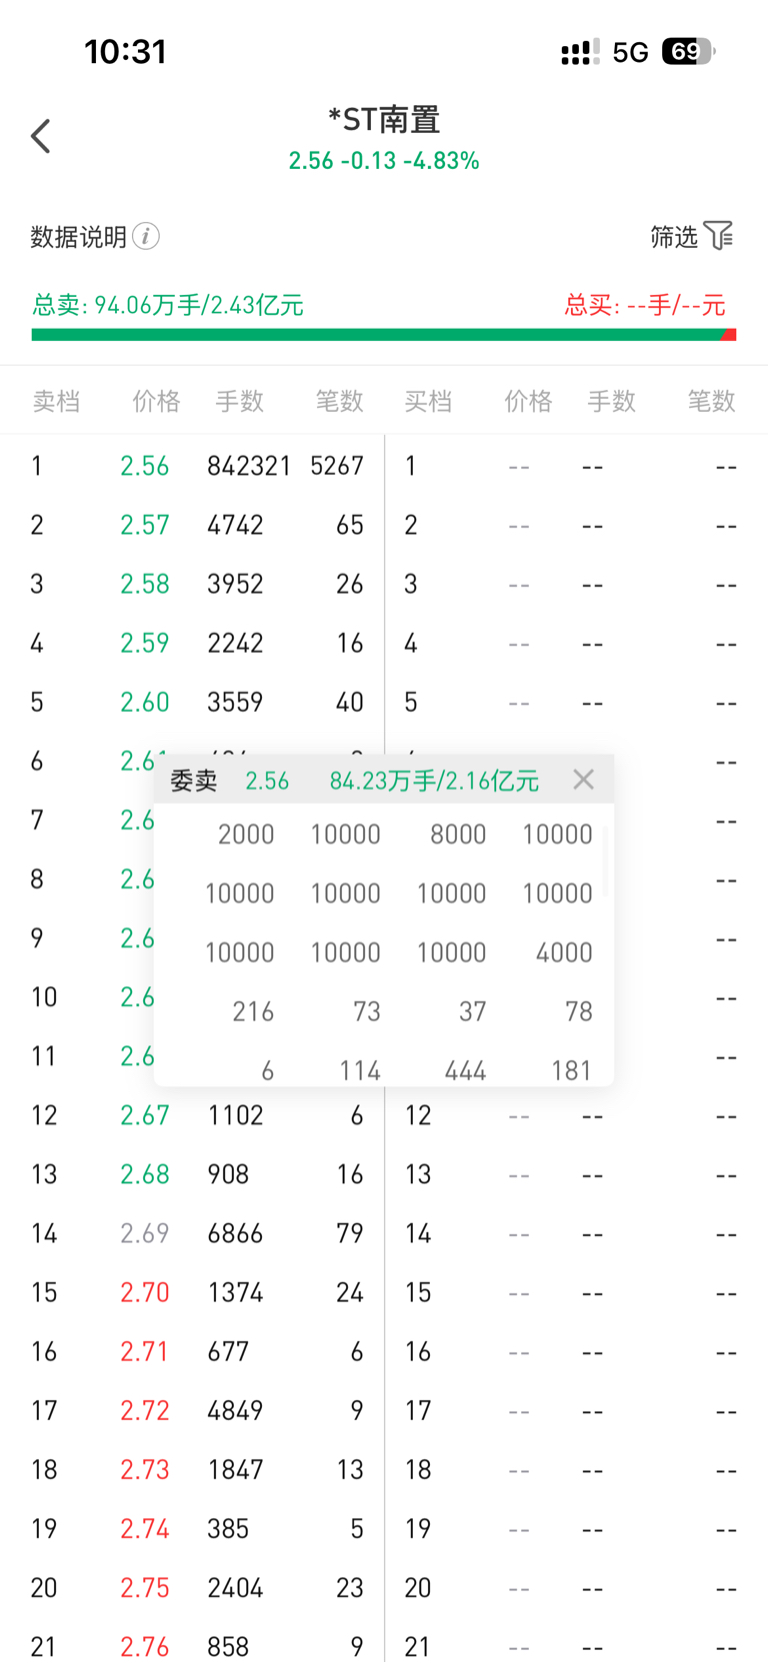Viewport: 768px width, 1663px height.
Task: Select sell volume 6866
Action: tap(235, 1233)
